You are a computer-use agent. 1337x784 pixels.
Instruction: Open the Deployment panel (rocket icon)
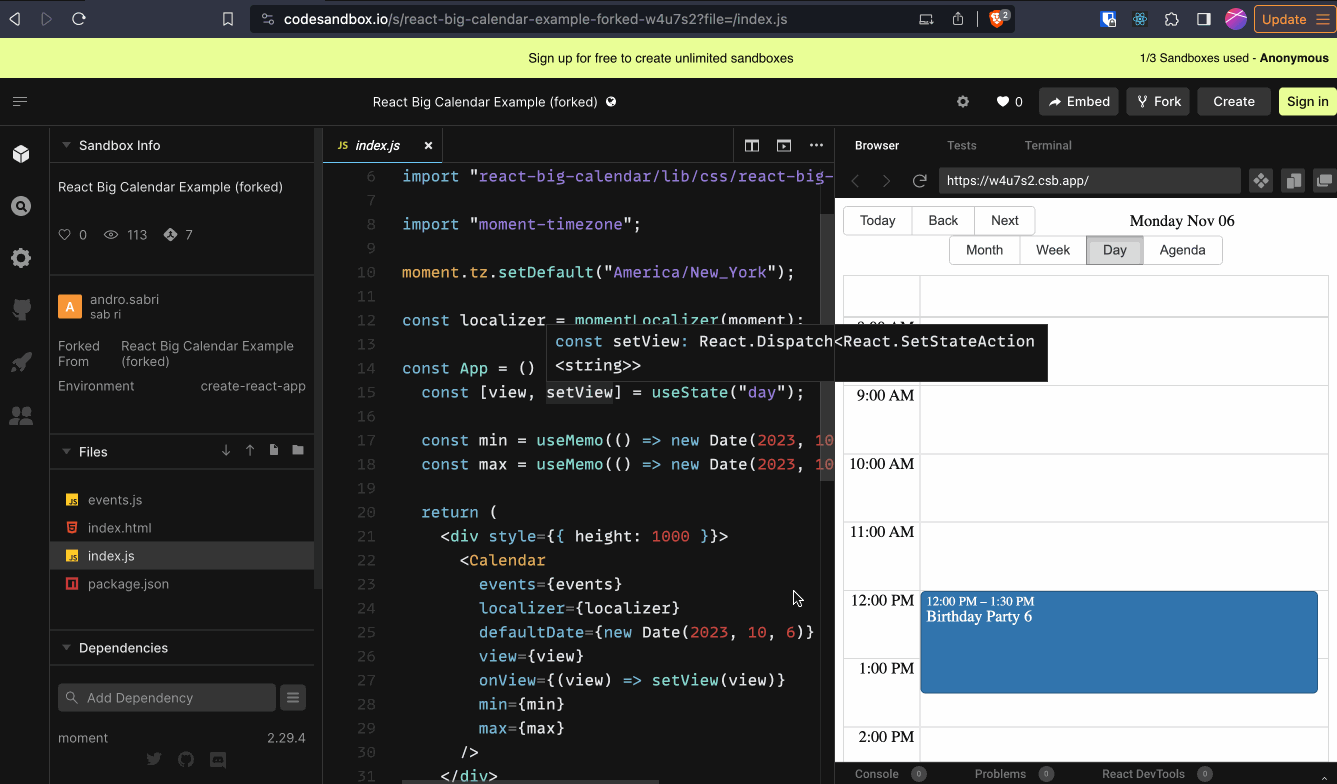[x=20, y=362]
